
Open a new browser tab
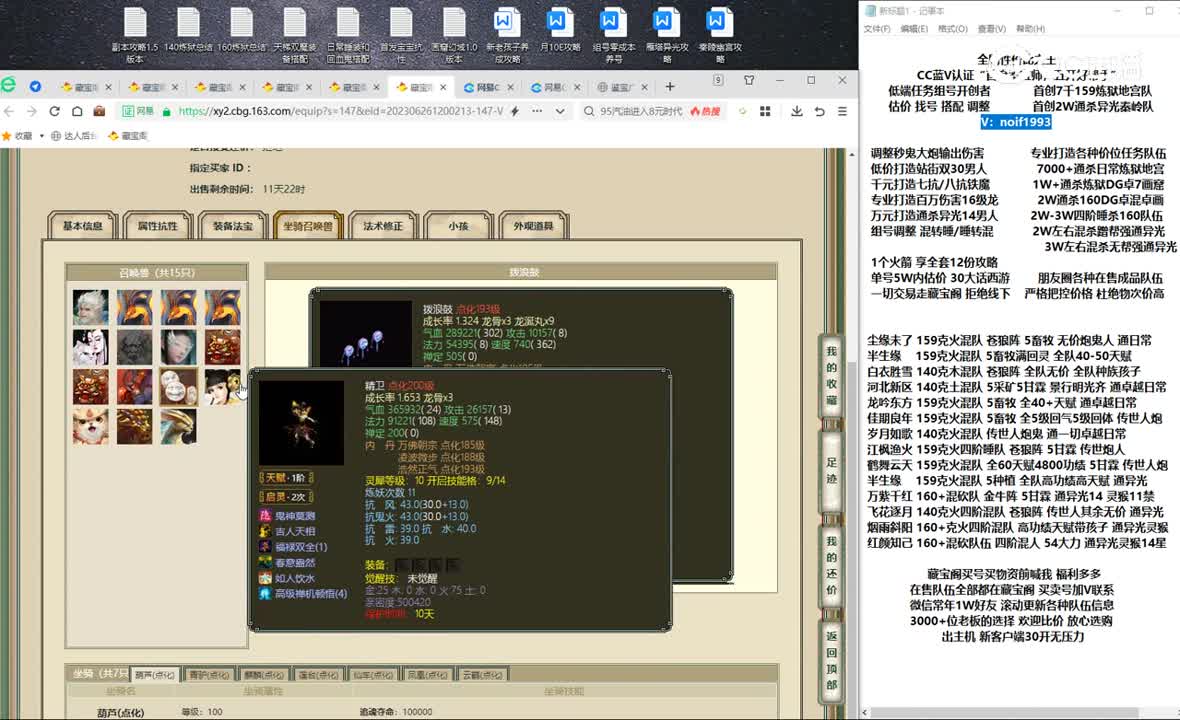click(670, 87)
